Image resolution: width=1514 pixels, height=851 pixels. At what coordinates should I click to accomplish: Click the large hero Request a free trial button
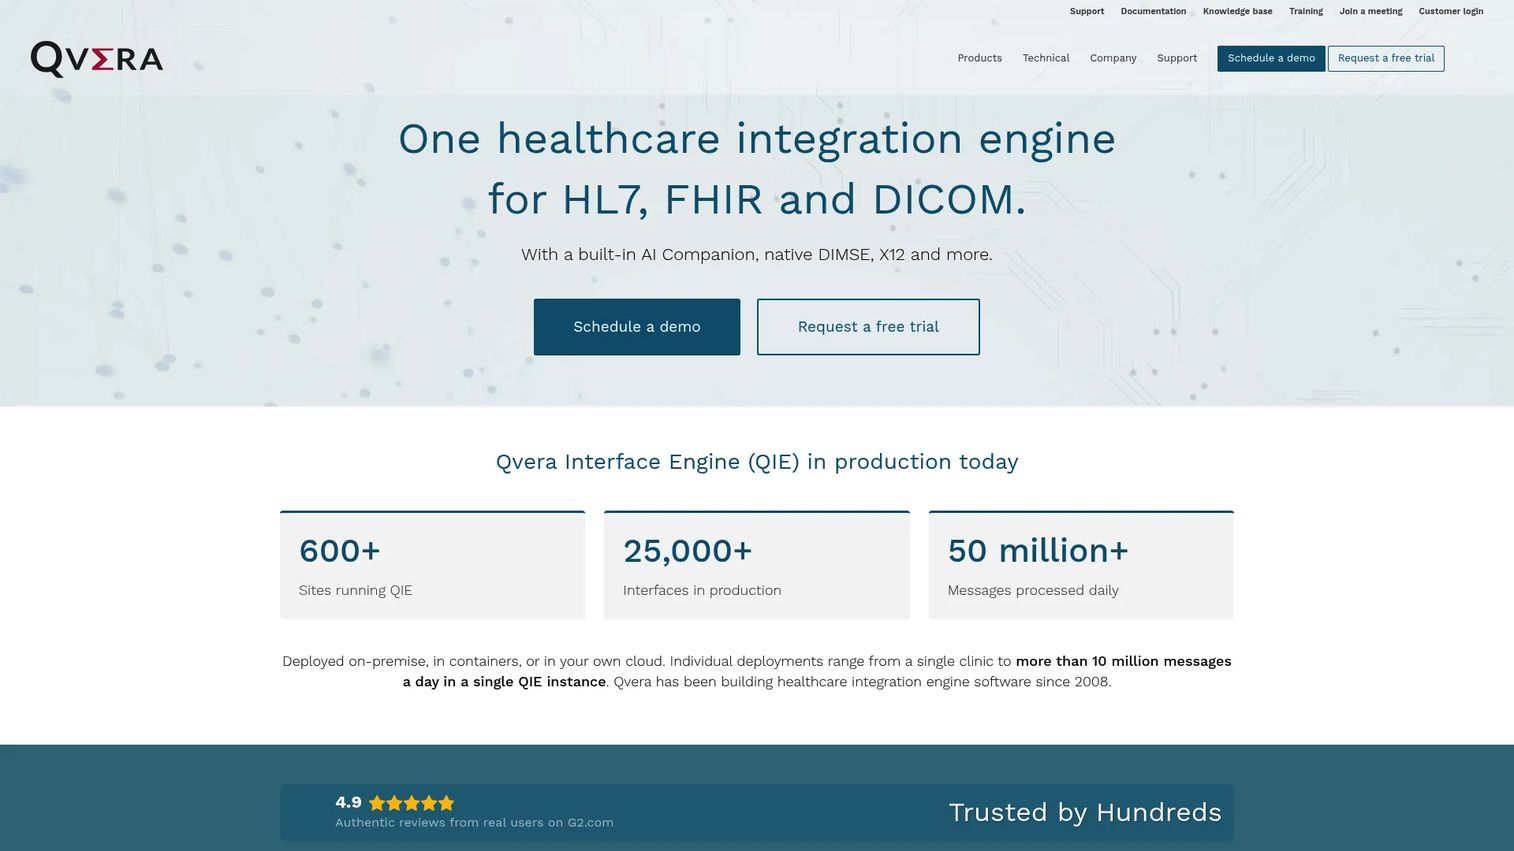coord(868,327)
